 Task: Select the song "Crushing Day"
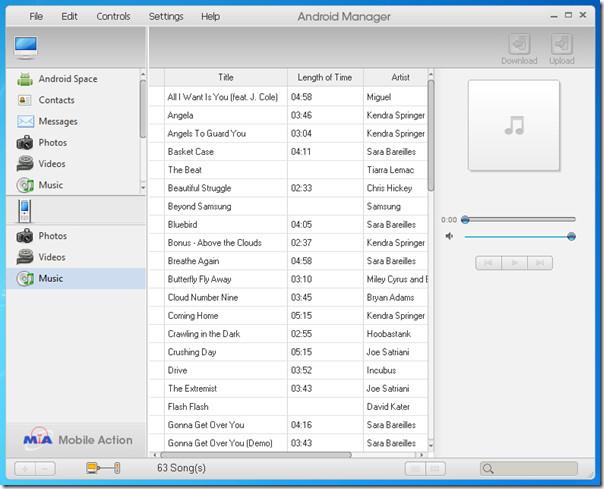click(x=192, y=352)
